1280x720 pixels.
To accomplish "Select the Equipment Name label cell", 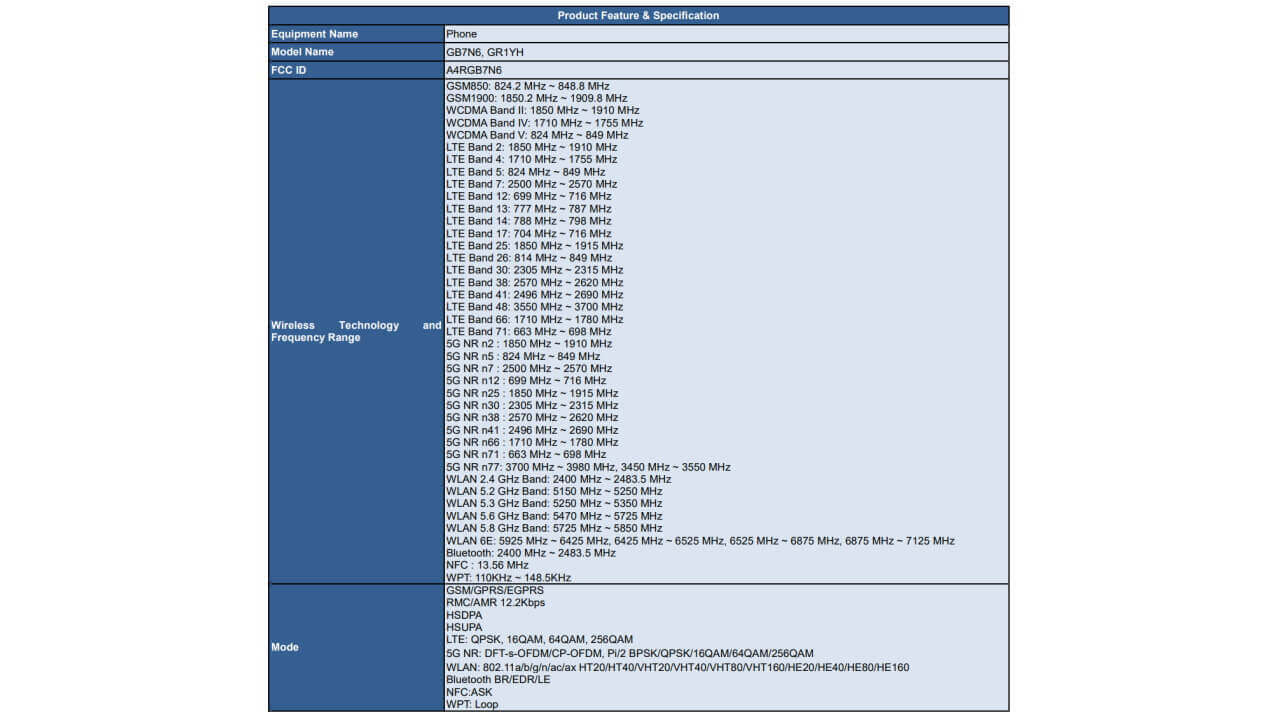I will point(355,34).
